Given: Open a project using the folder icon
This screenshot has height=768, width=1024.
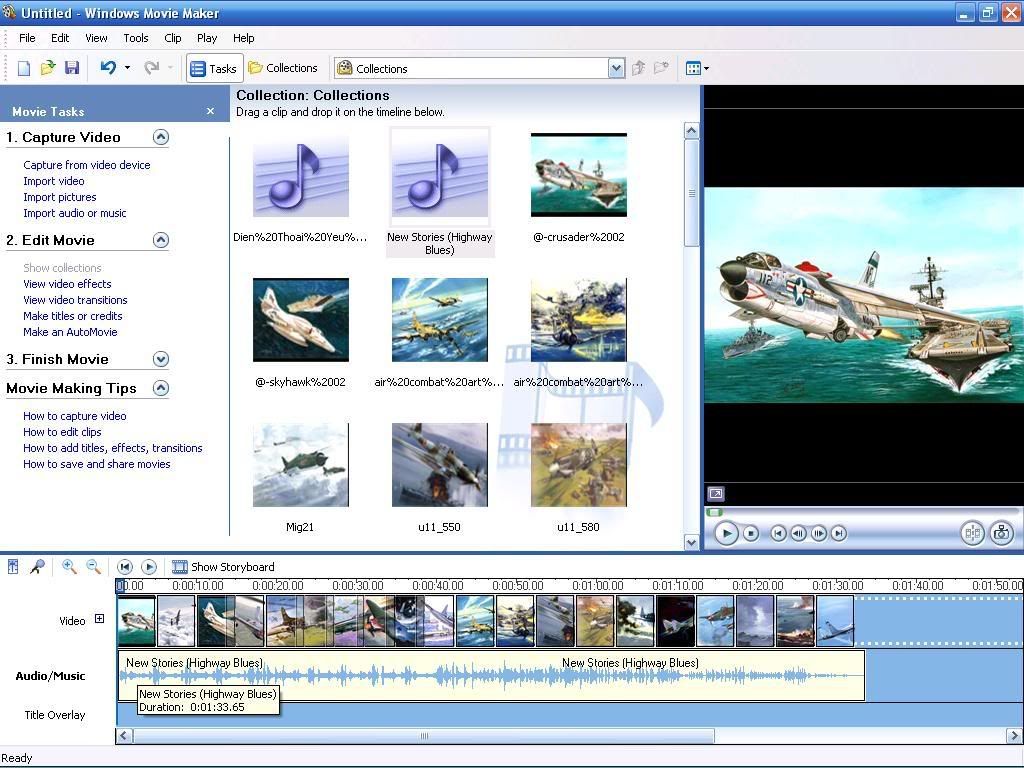Looking at the screenshot, I should [48, 68].
